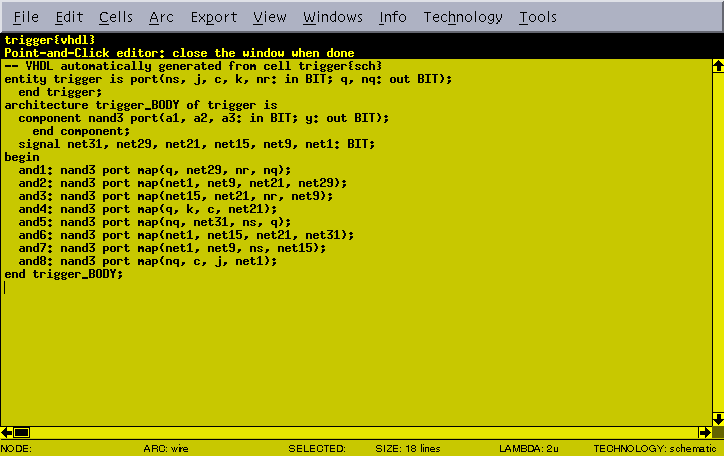The width and height of the screenshot is (724, 456).
Task: Select the Export menu
Action: pos(213,17)
